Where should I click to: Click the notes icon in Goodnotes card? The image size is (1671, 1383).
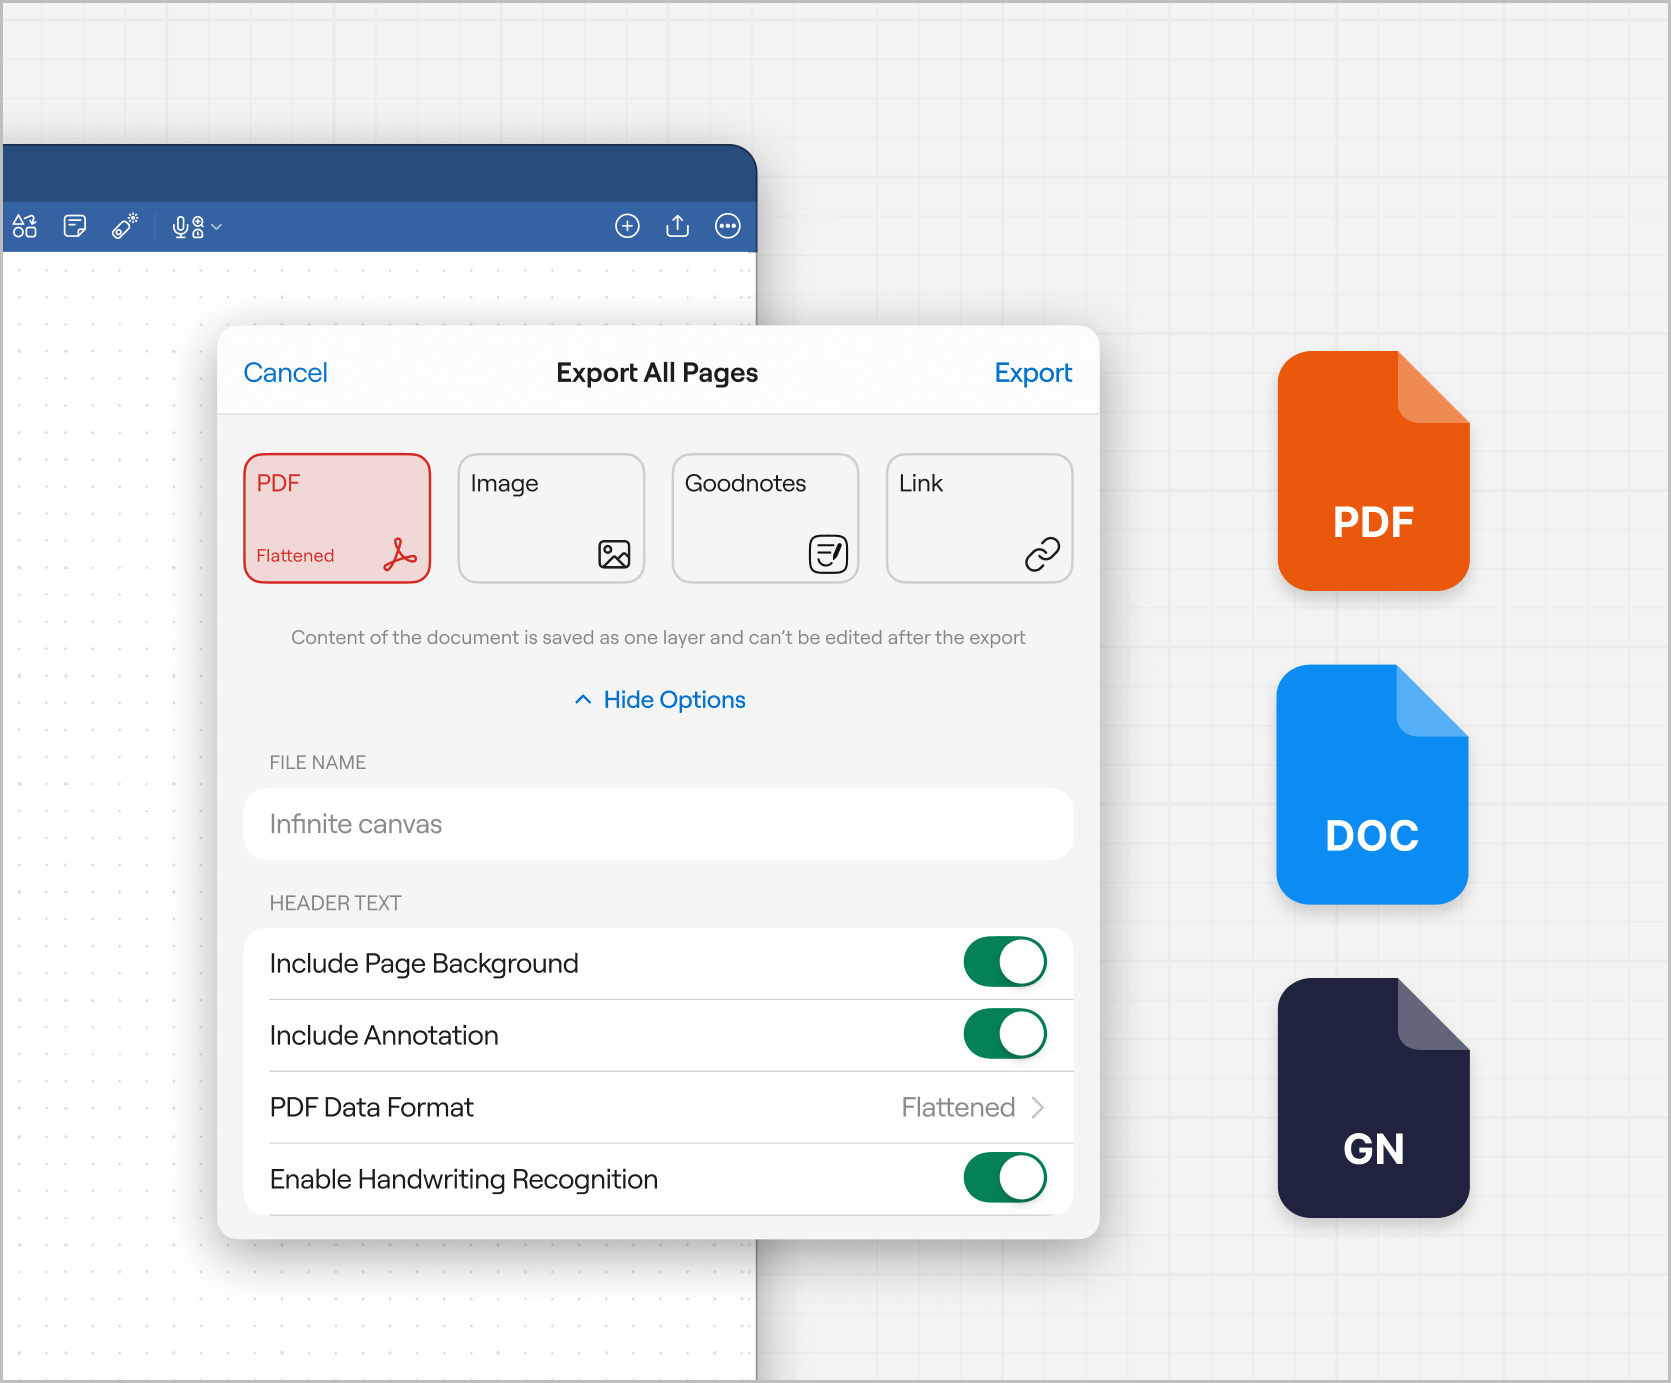828,554
